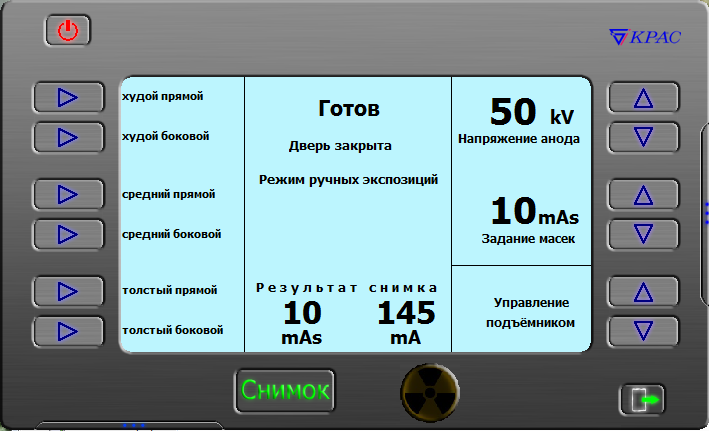Select the худой боковой preset arrow

pos(68,136)
